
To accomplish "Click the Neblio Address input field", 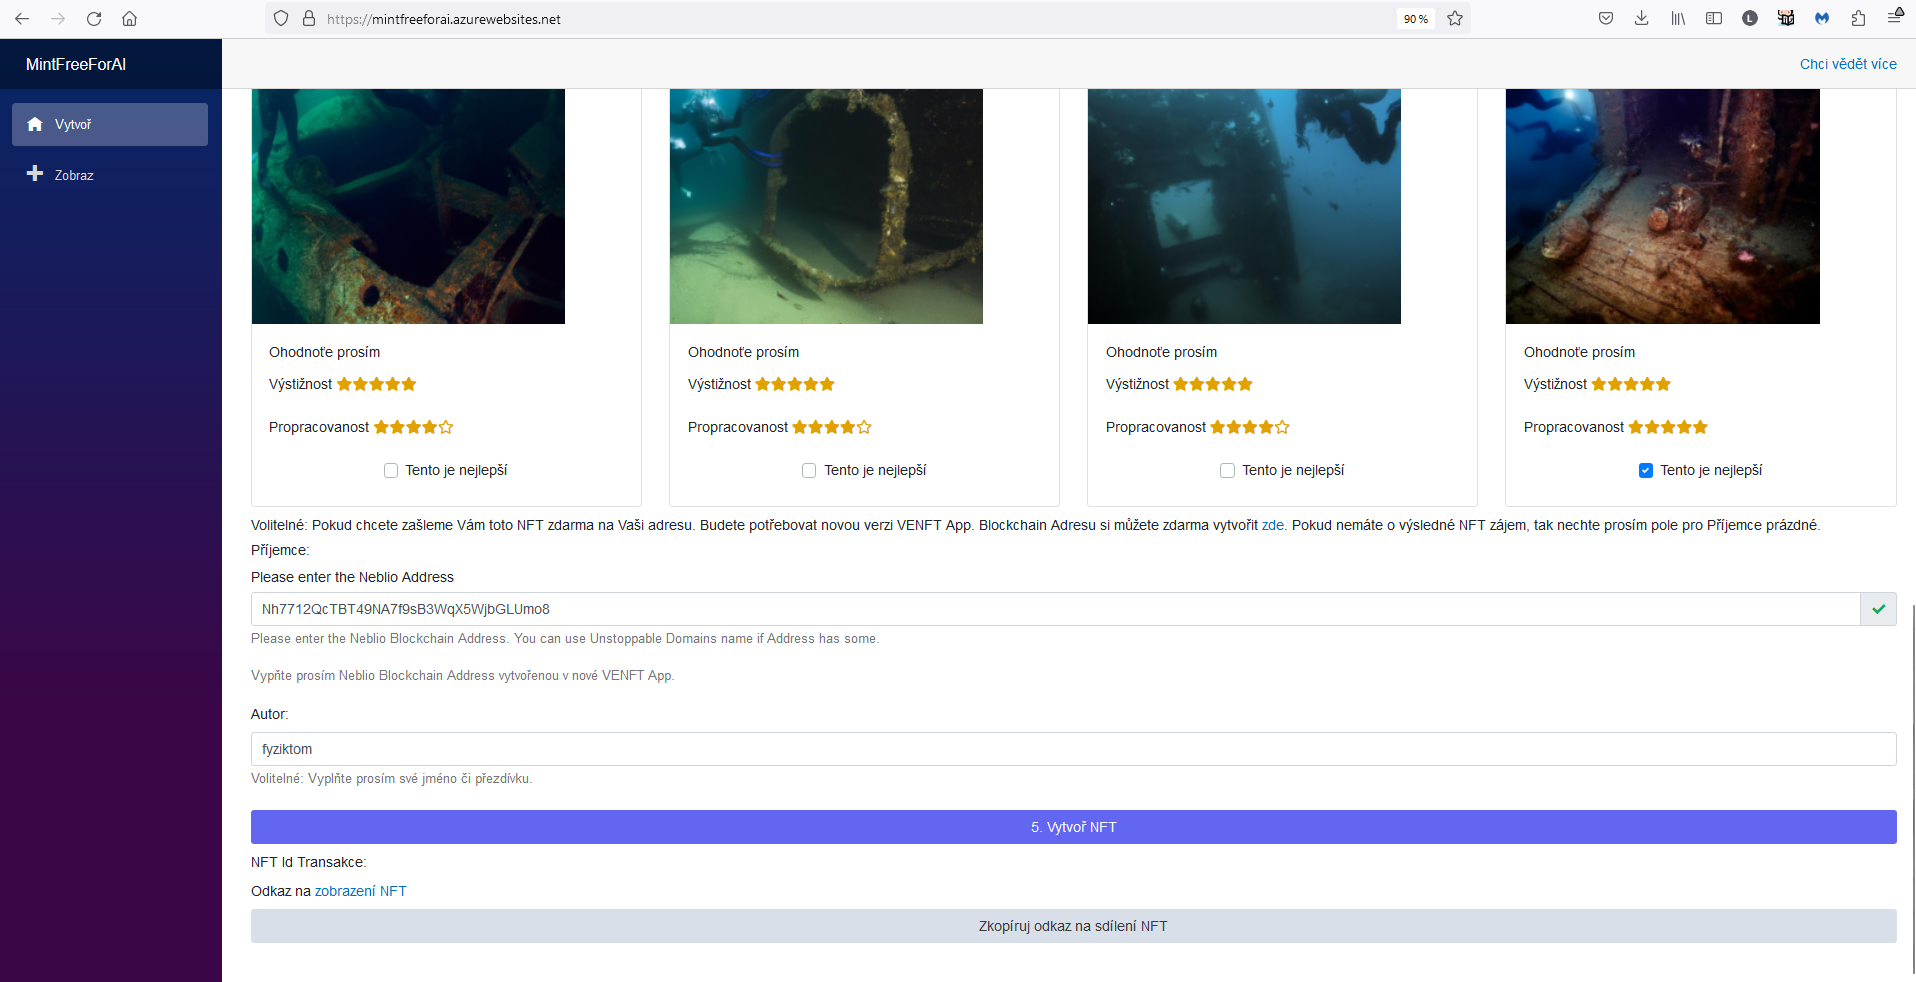I will pyautogui.click(x=1055, y=609).
